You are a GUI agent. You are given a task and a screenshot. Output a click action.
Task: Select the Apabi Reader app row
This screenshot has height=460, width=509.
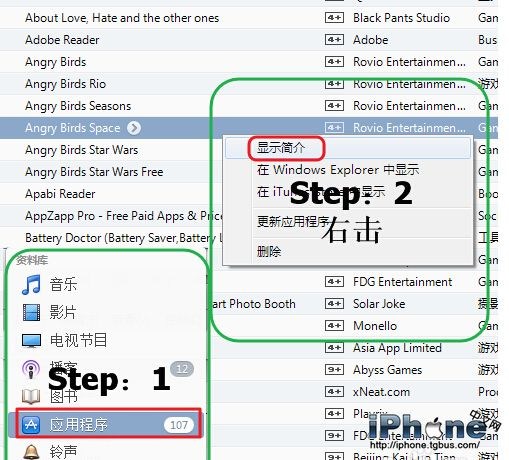point(249,194)
